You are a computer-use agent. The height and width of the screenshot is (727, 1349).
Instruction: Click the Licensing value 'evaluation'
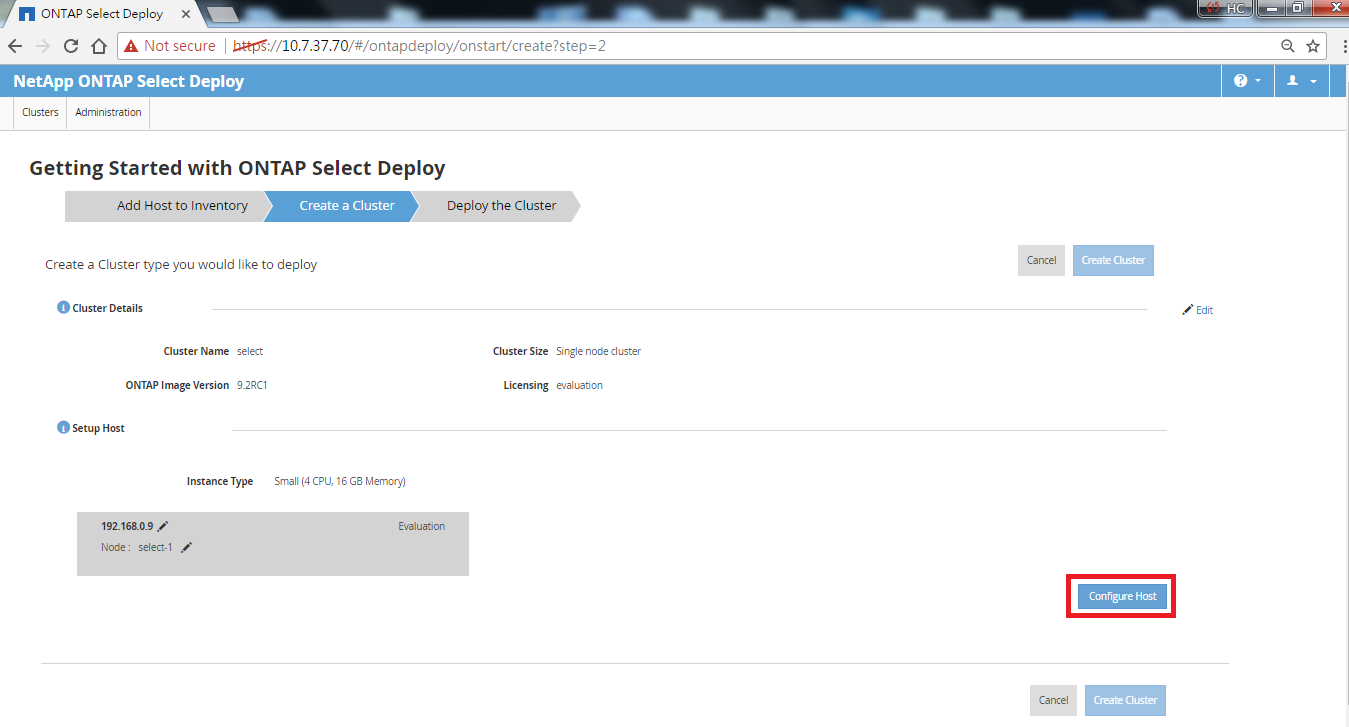click(579, 385)
